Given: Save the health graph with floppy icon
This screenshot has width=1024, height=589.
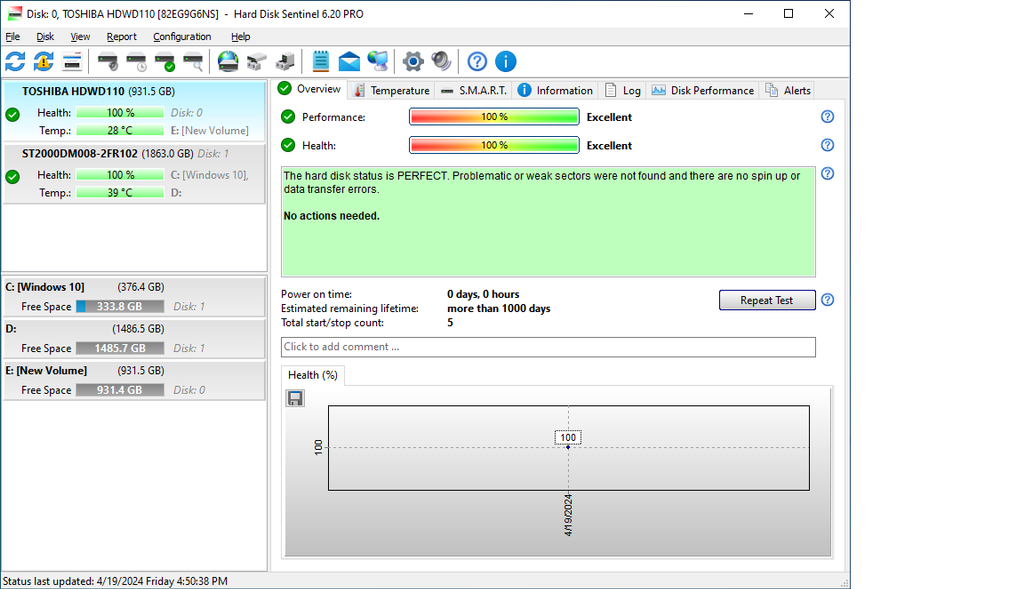Looking at the screenshot, I should coord(295,398).
